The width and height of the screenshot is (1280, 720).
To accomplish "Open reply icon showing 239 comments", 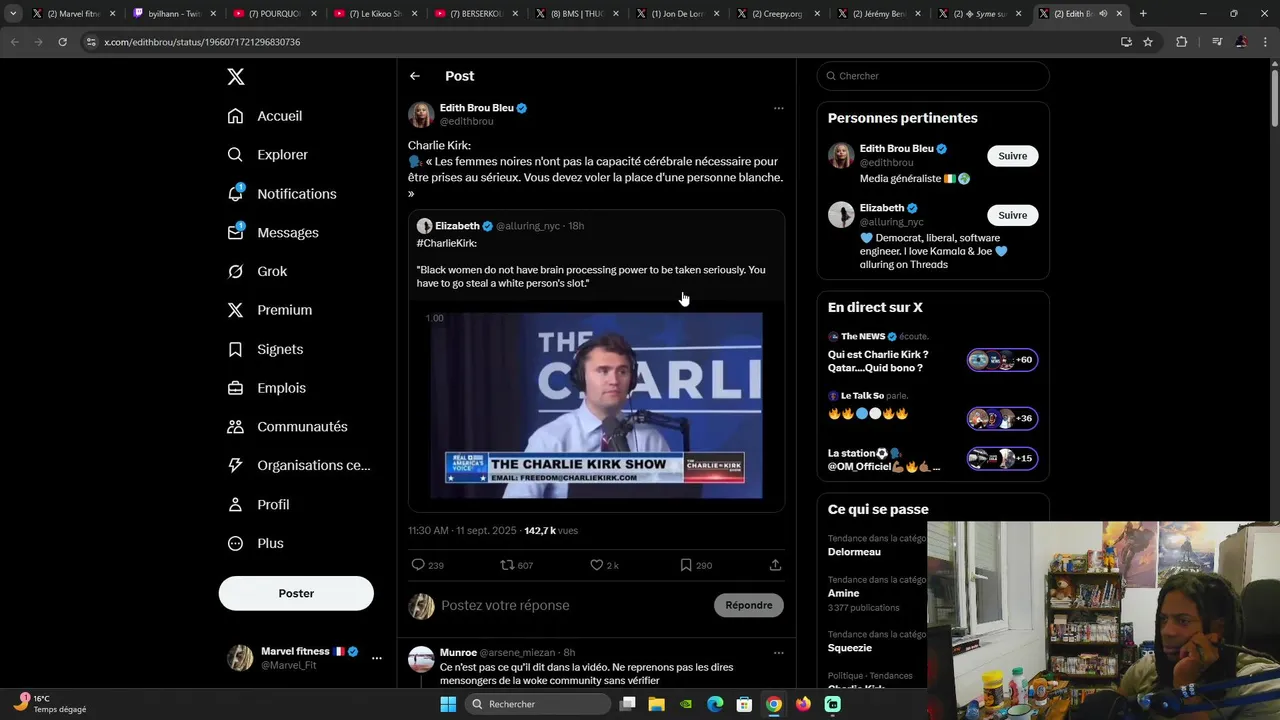I will tap(418, 565).
